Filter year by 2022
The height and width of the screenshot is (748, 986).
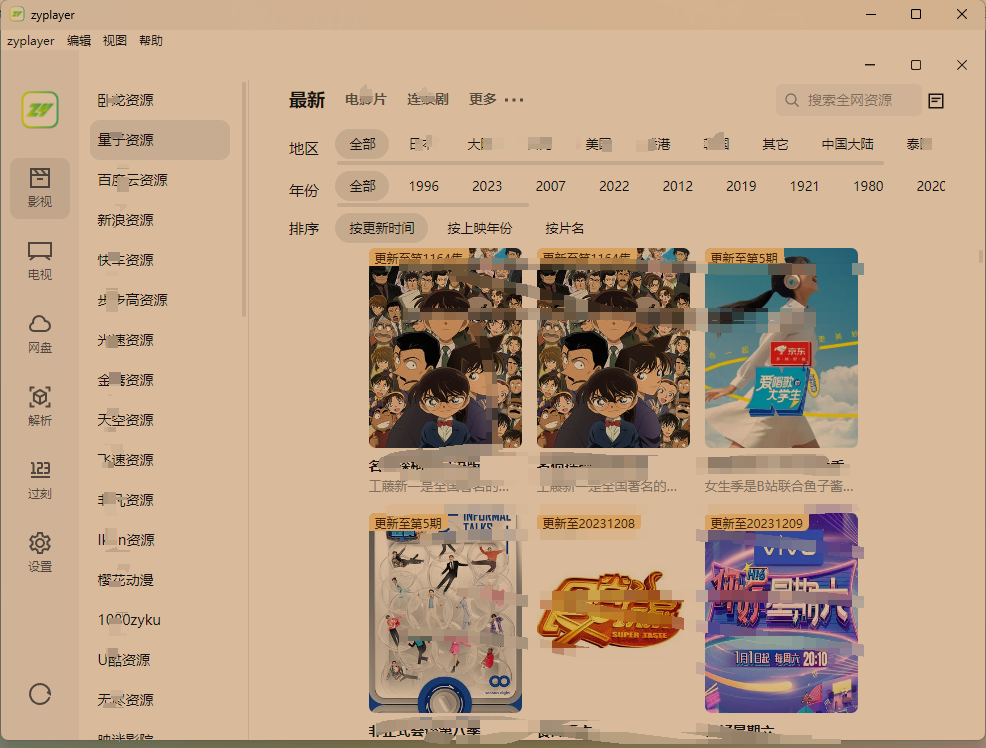[x=614, y=186]
